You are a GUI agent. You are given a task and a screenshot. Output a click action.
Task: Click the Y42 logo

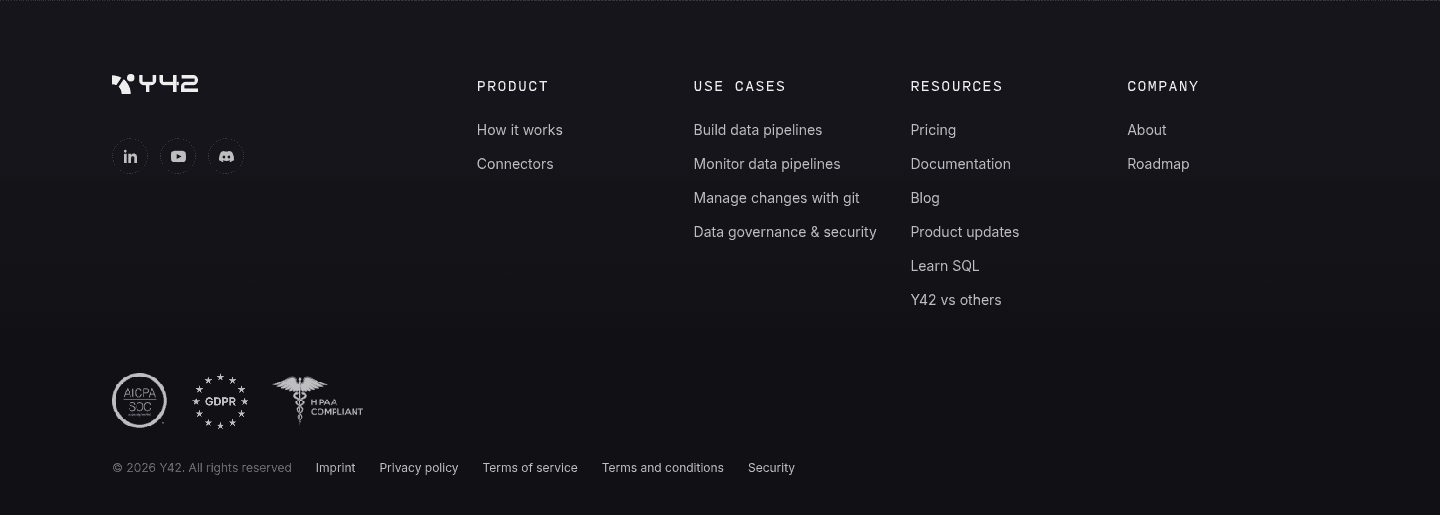tap(155, 84)
